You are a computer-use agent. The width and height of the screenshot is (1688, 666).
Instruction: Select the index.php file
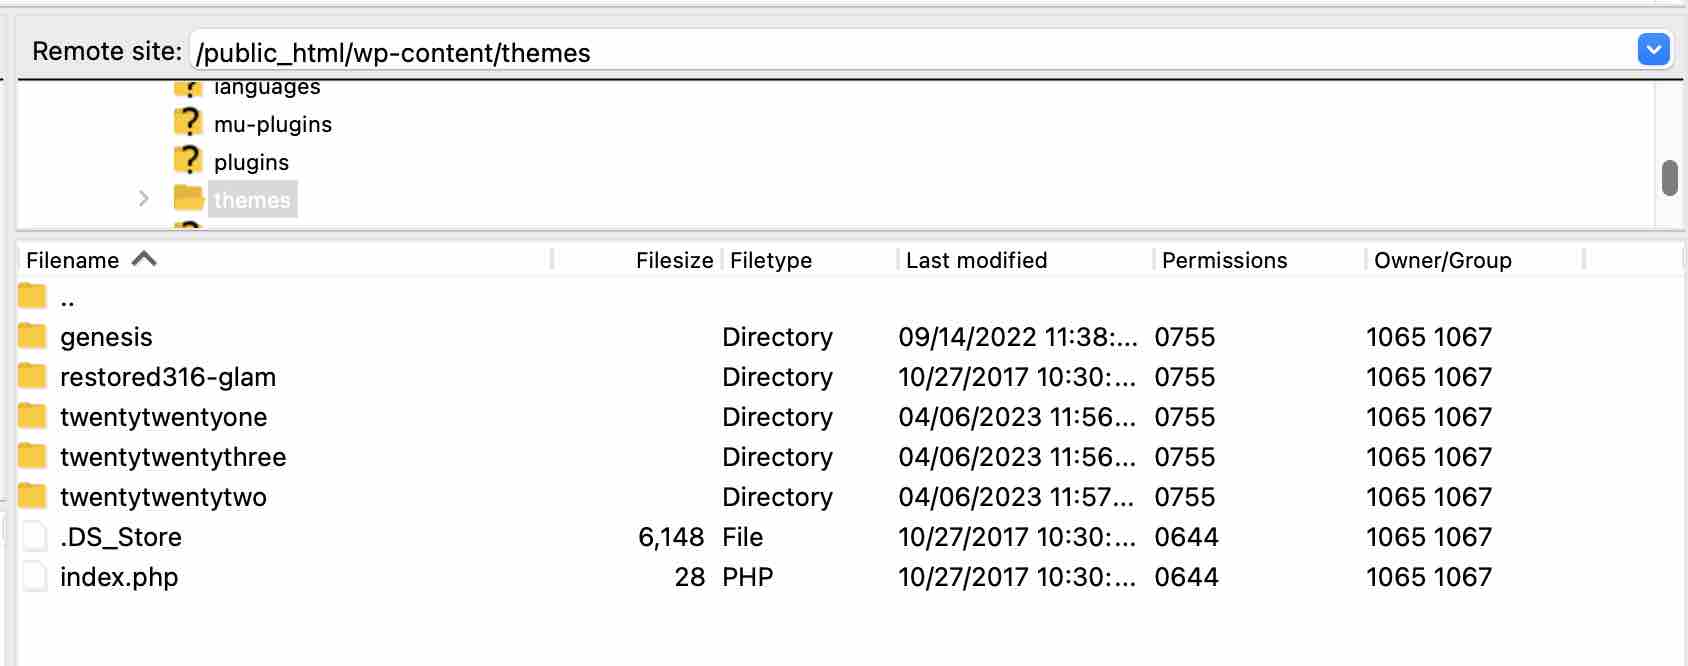[118, 577]
